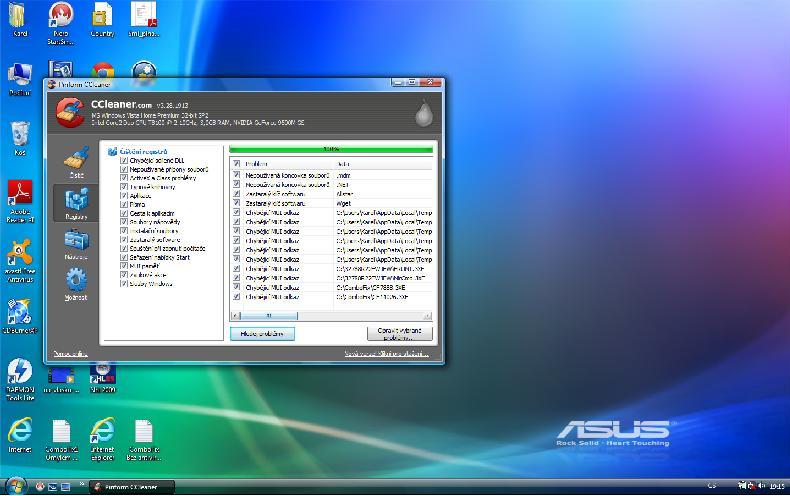
Task: Click the Windows Start orb
Action: [16, 486]
